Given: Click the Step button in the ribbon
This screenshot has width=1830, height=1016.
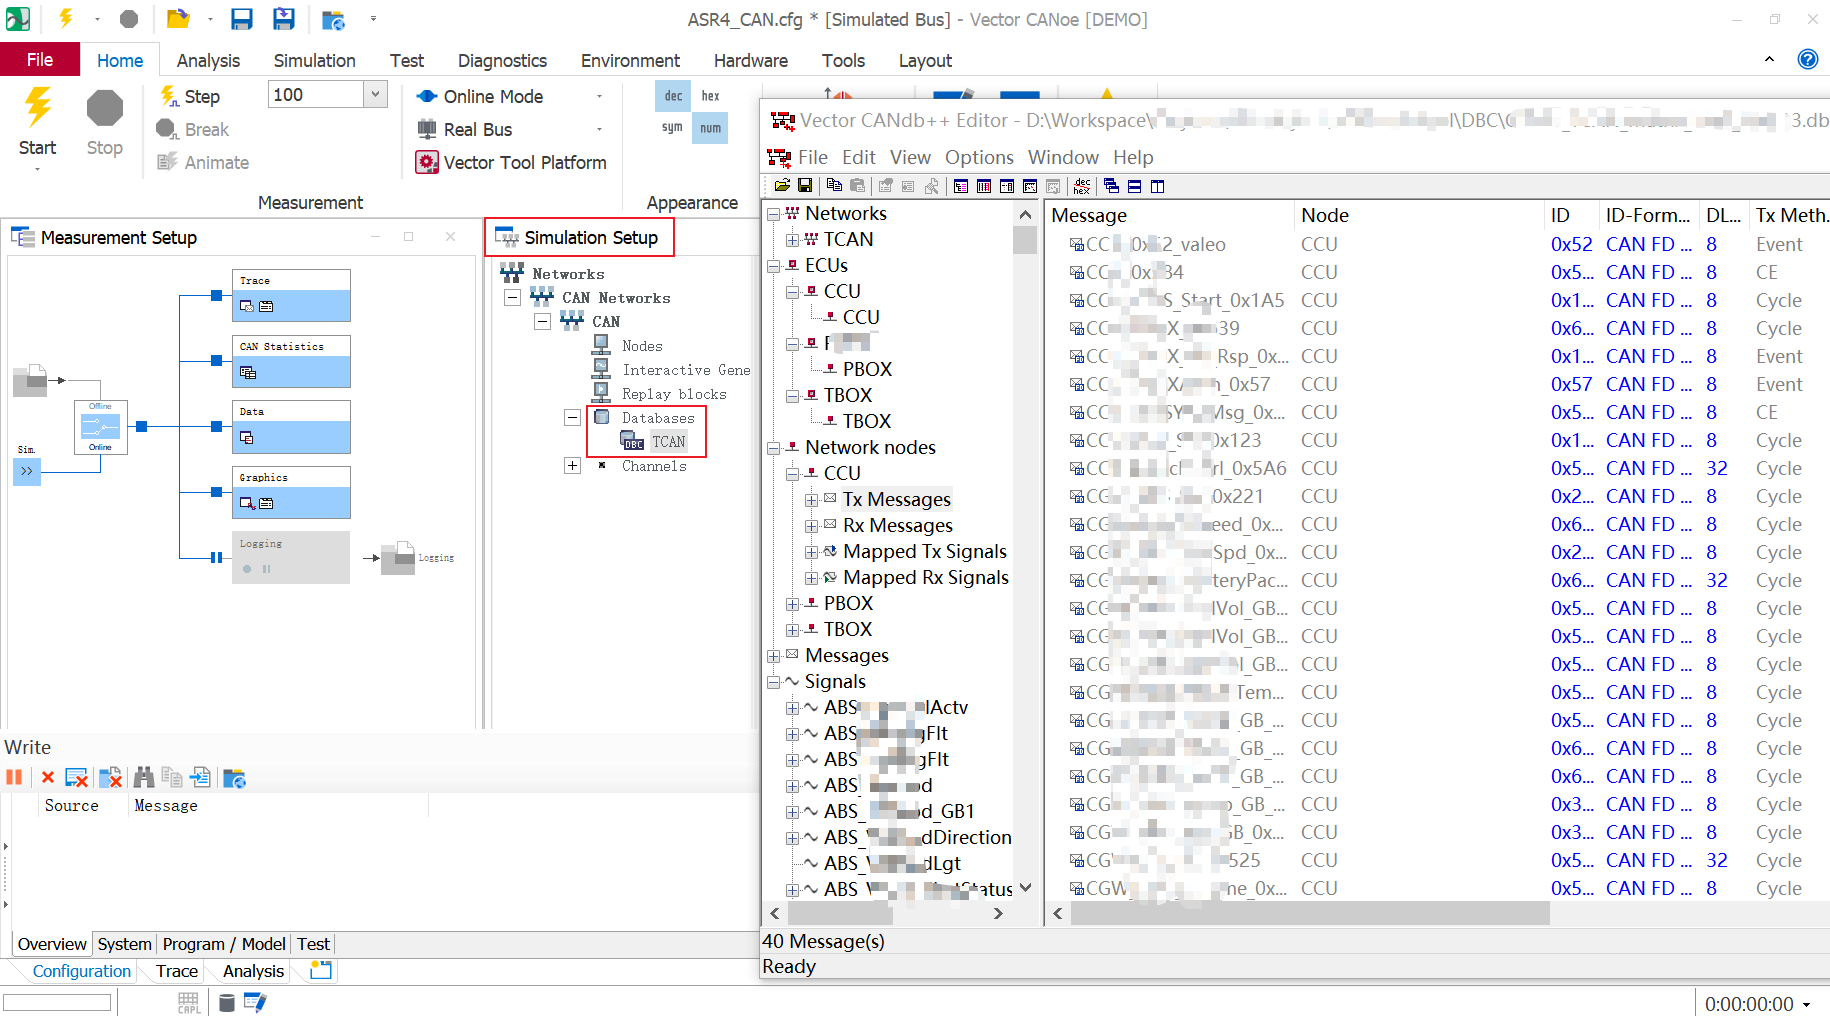Looking at the screenshot, I should 190,96.
